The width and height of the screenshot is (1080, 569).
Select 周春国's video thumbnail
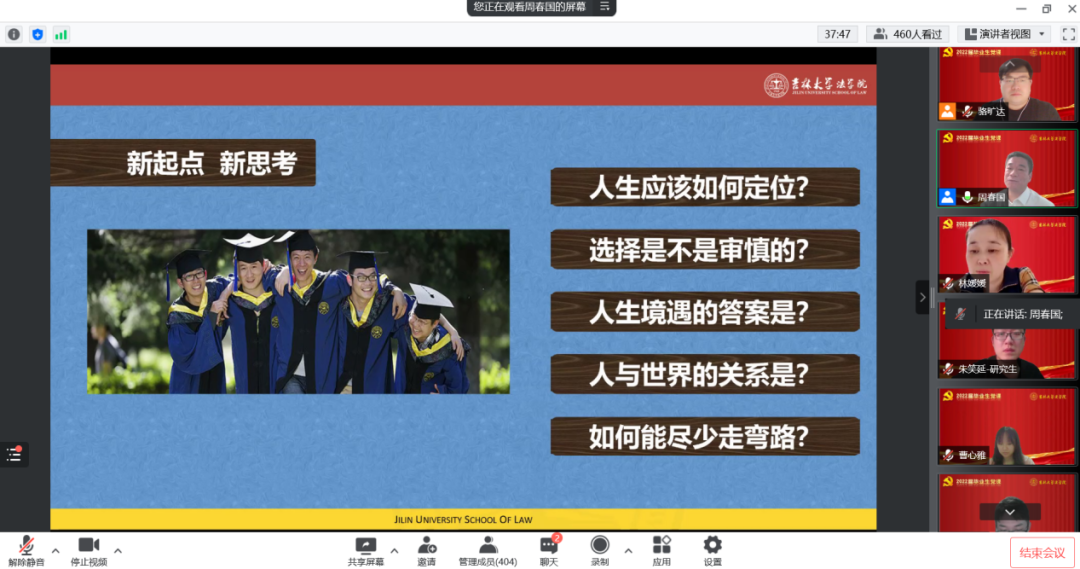(x=1006, y=168)
